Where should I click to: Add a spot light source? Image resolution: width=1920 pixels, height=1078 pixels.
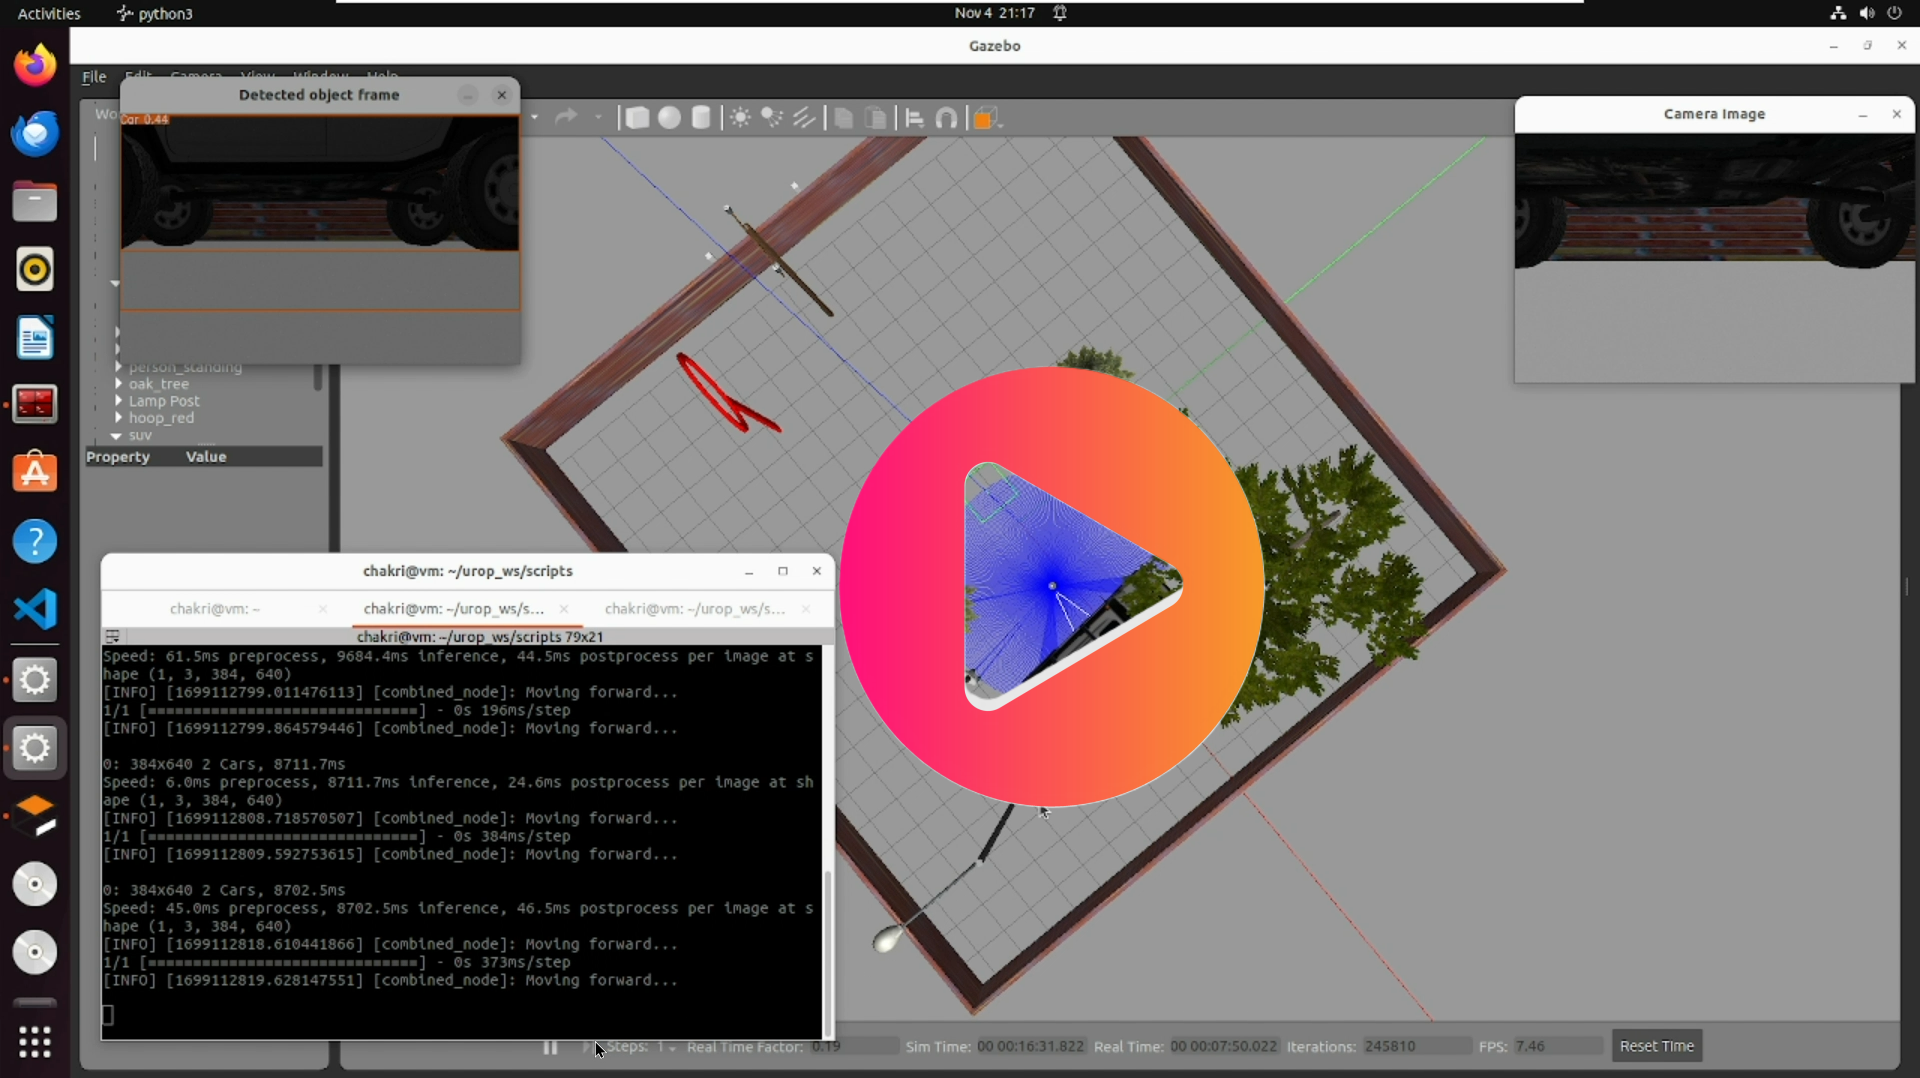click(772, 118)
